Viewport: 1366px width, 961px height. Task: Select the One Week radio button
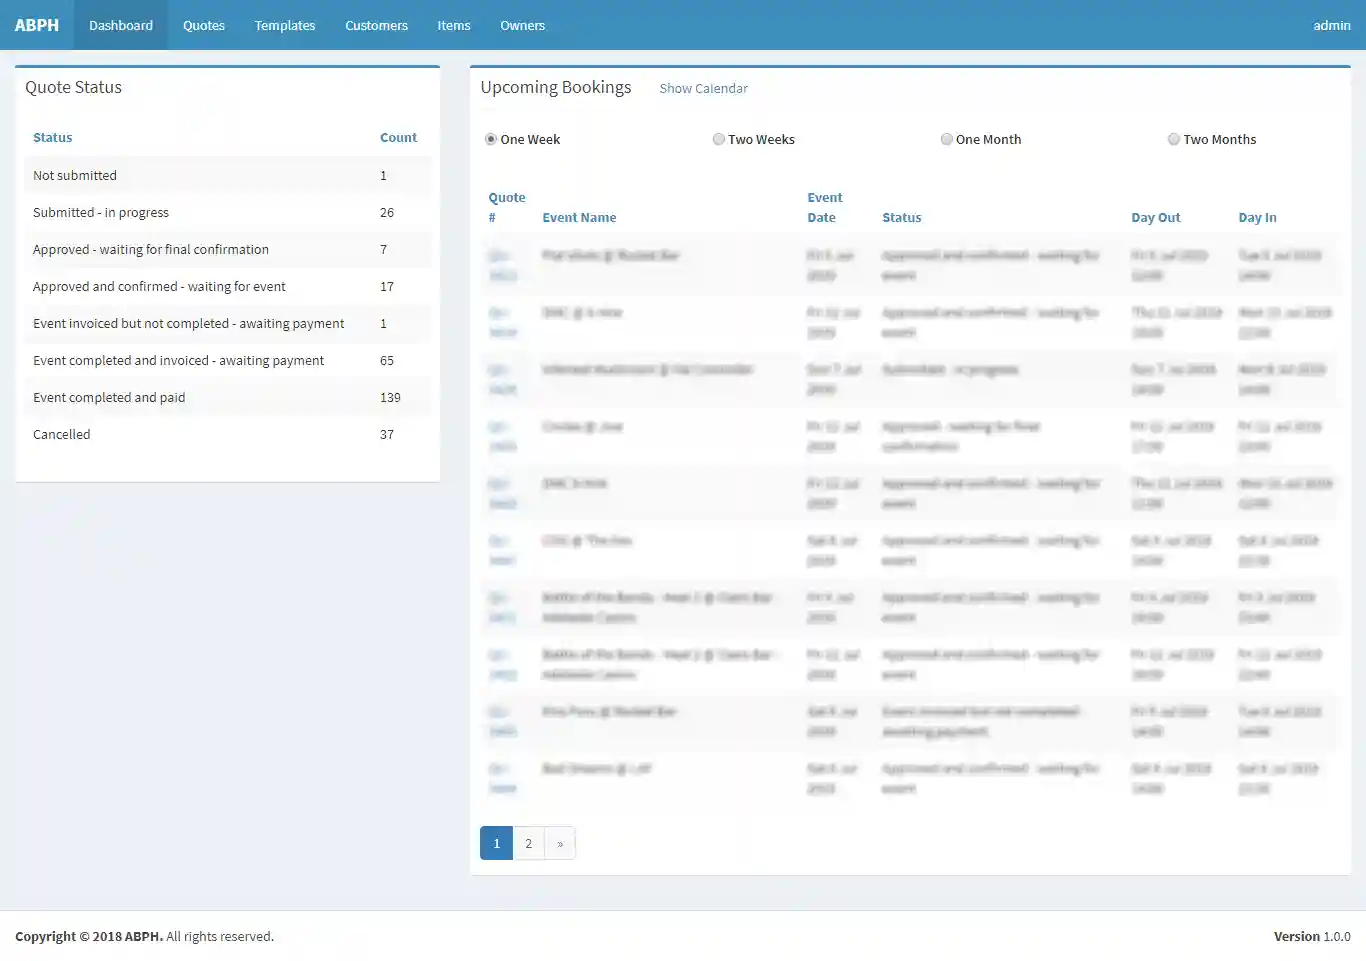[491, 139]
